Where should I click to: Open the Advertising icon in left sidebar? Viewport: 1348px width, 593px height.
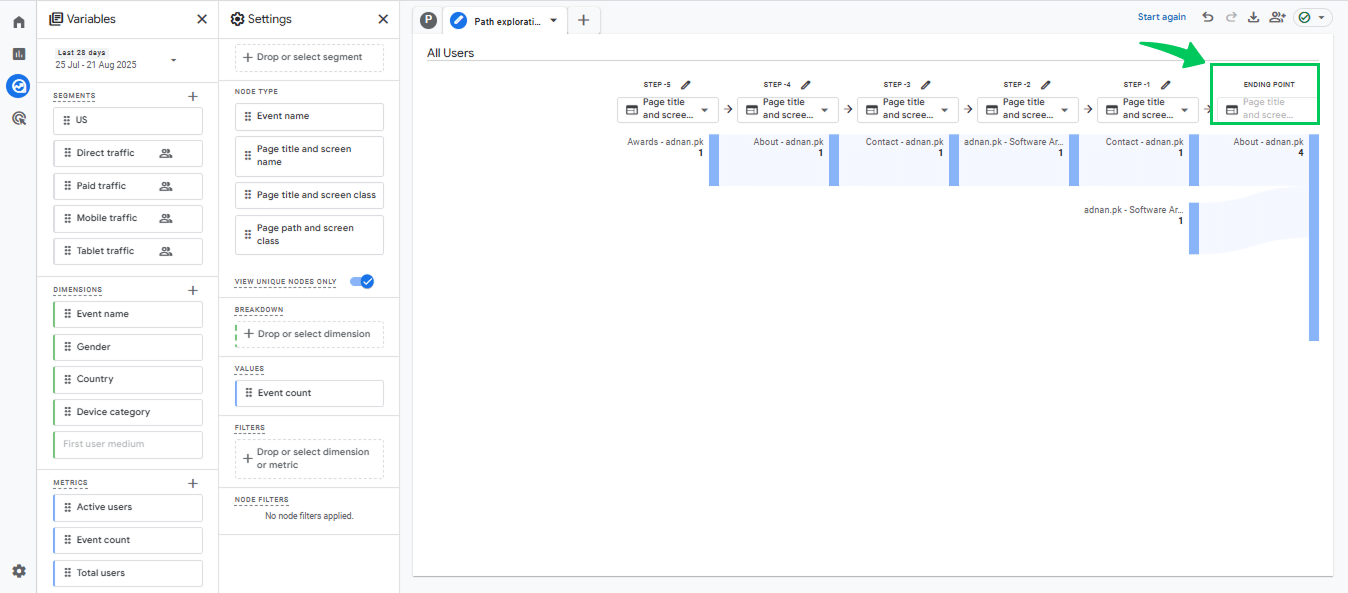19,118
